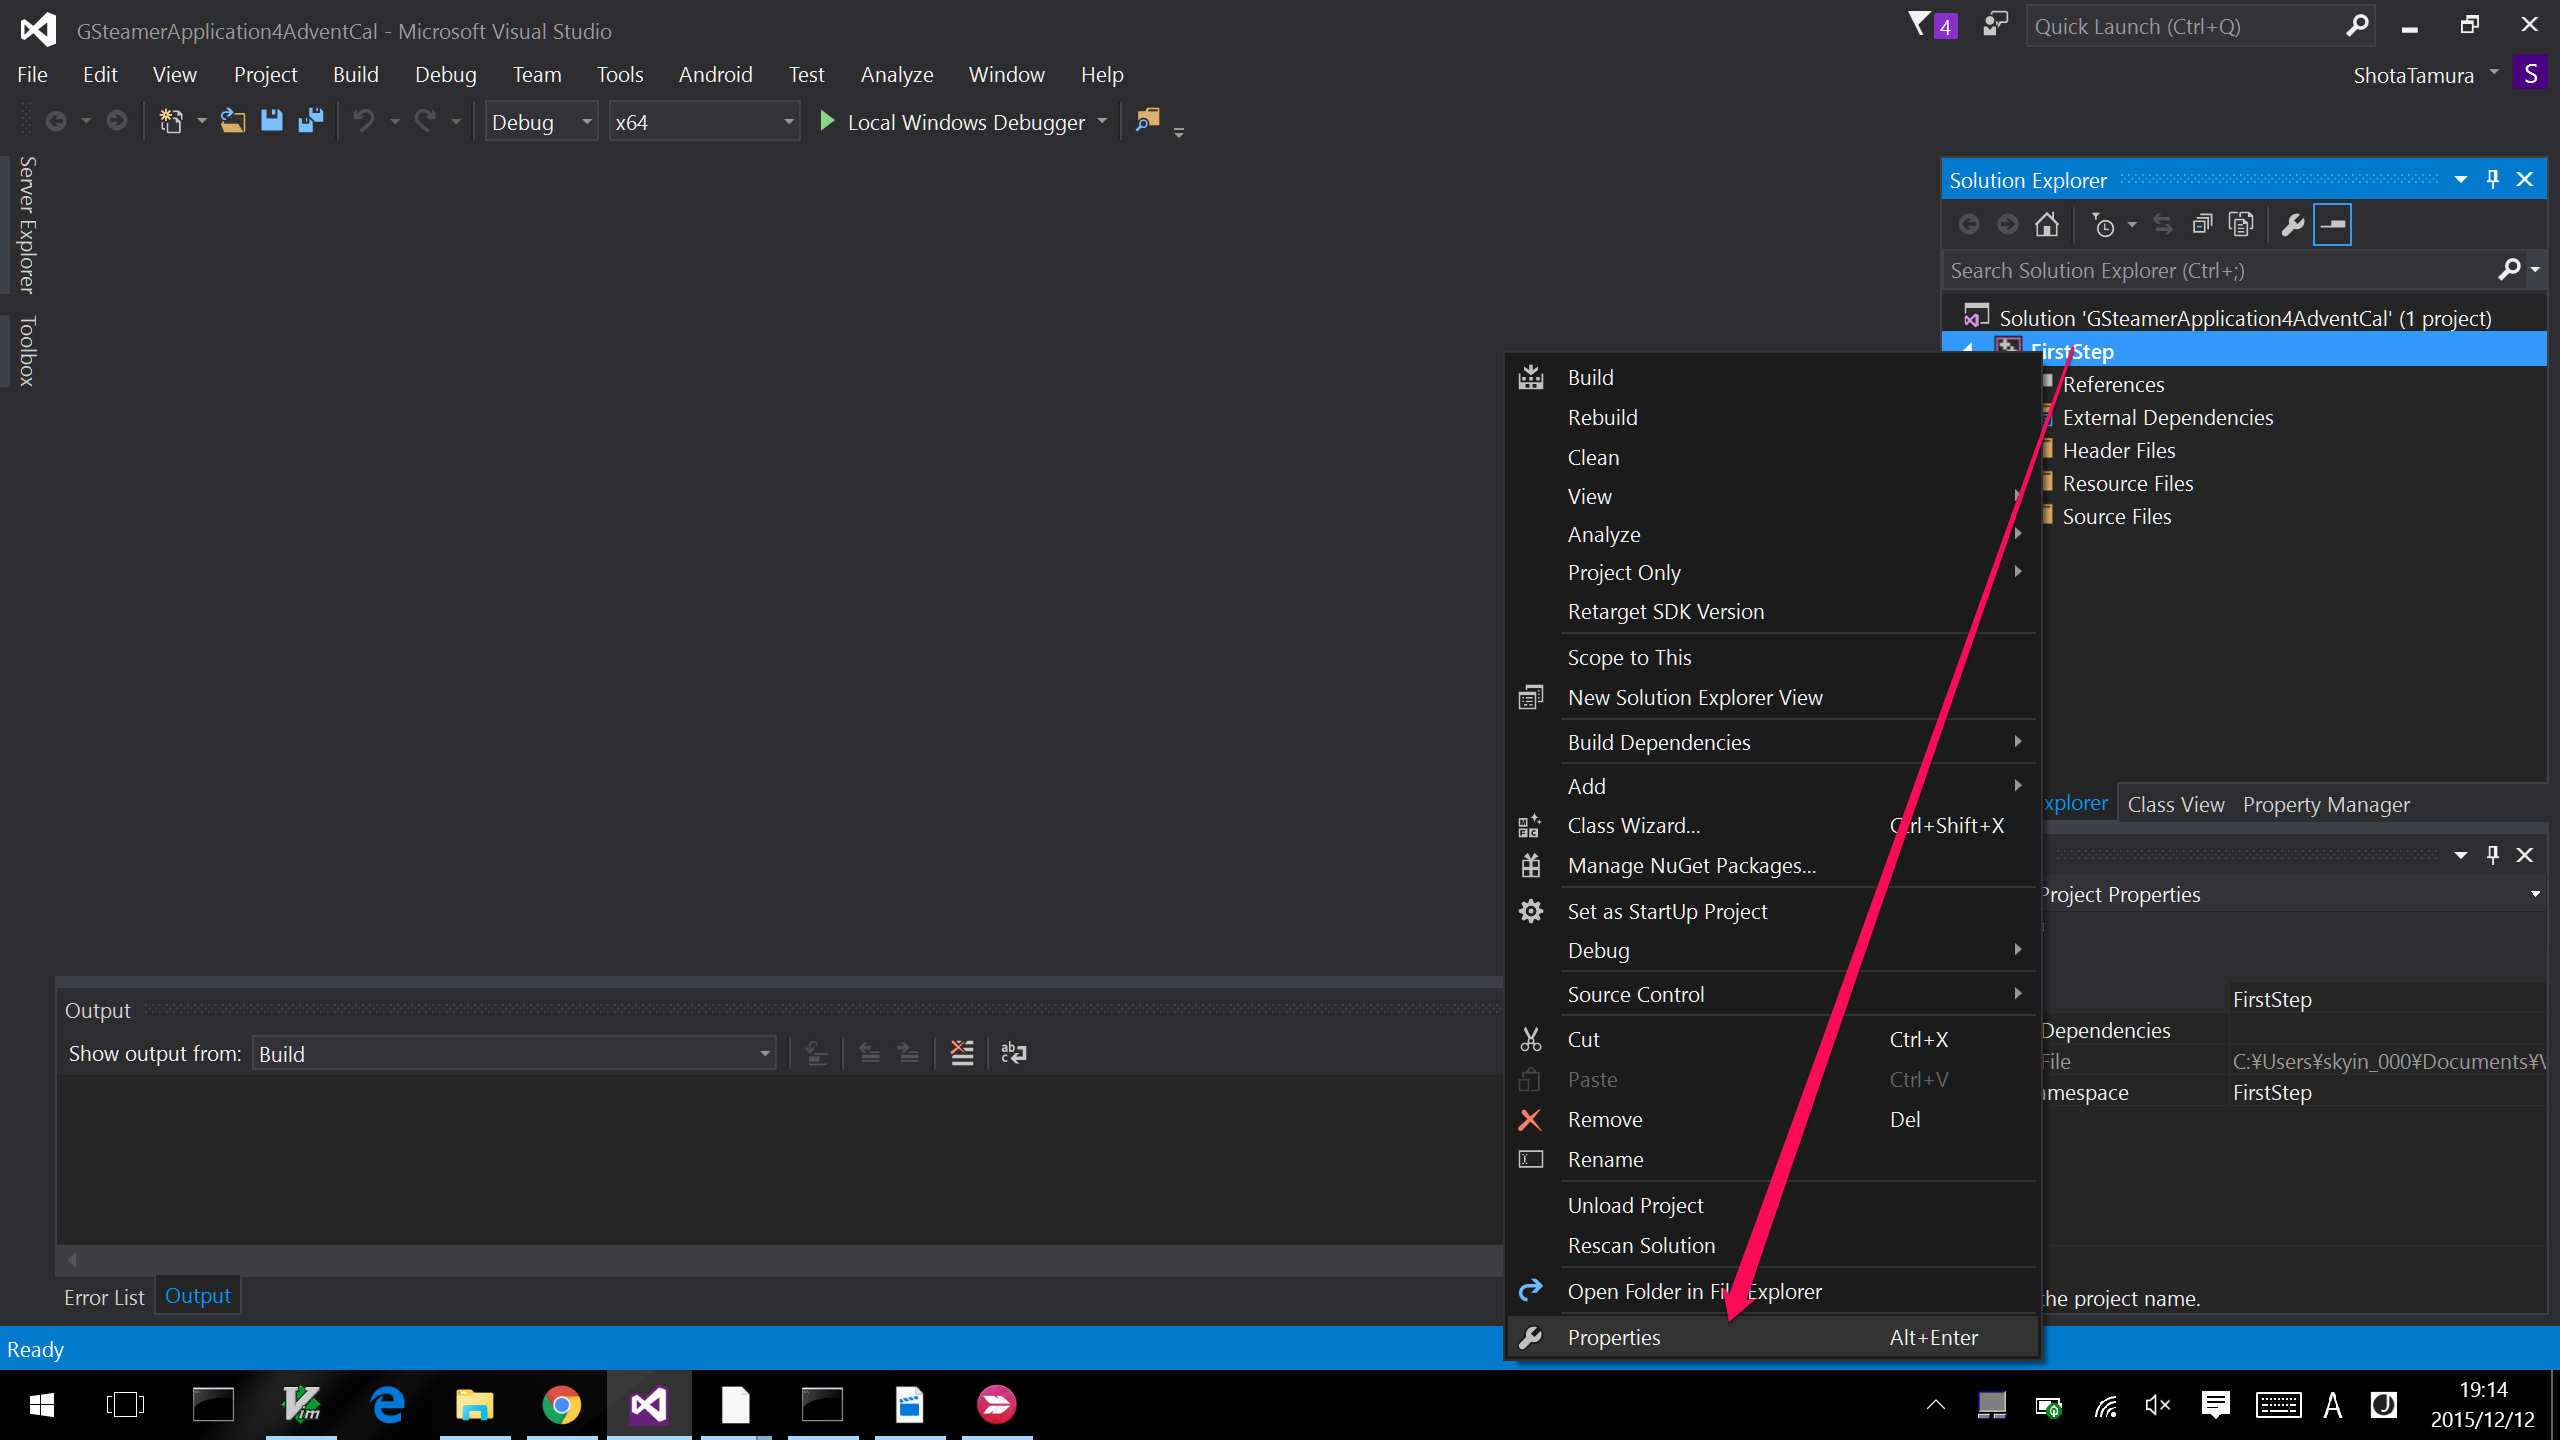
Task: Unpin the Solution Explorer panel
Action: coord(2492,179)
